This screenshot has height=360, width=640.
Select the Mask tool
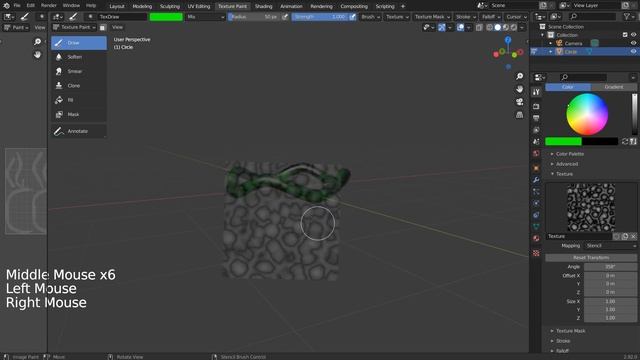coord(79,114)
